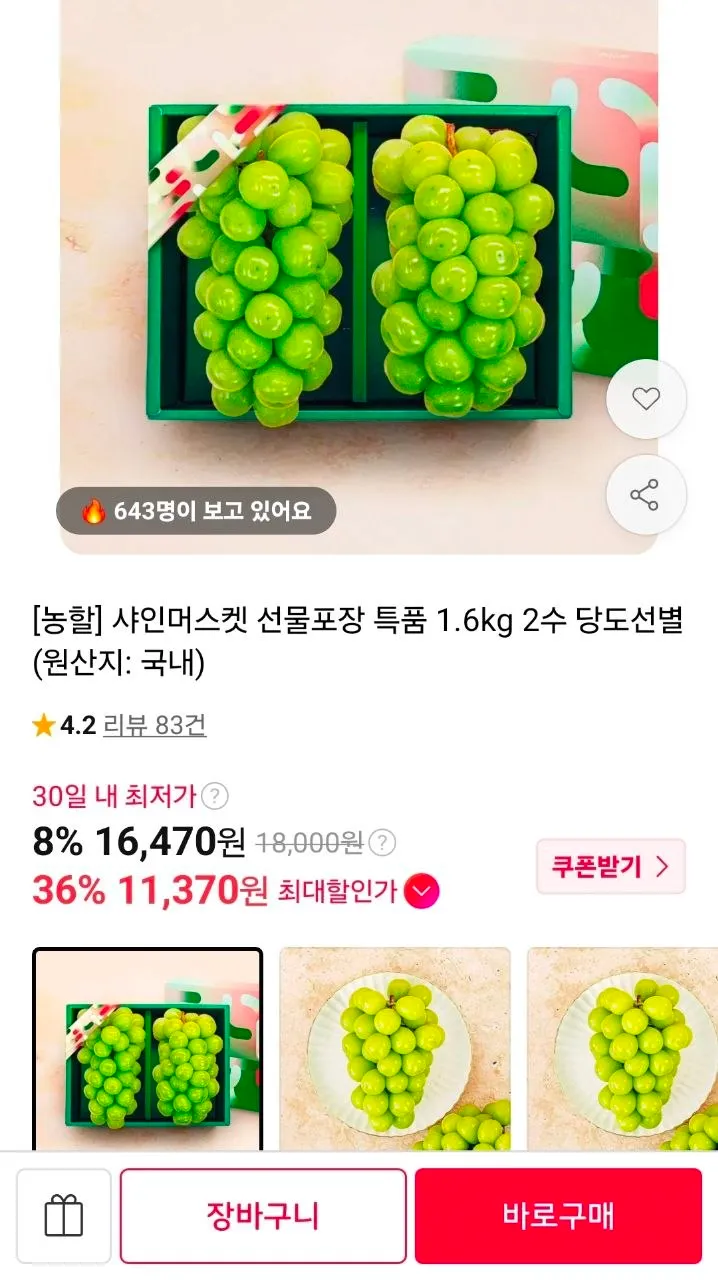Open 리뷰 83건 reviews link
This screenshot has height=1280, width=718.
point(155,726)
